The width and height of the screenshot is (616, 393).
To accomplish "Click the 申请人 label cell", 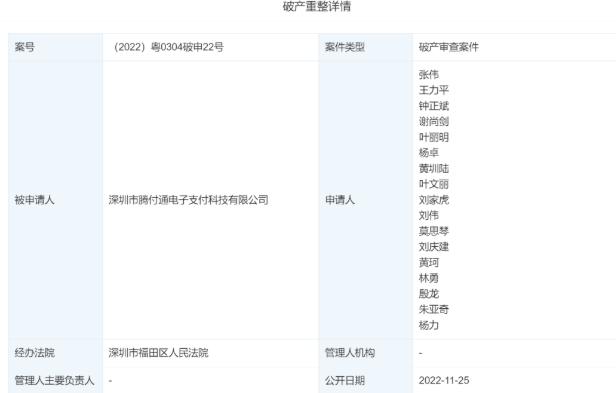I will tap(366, 200).
